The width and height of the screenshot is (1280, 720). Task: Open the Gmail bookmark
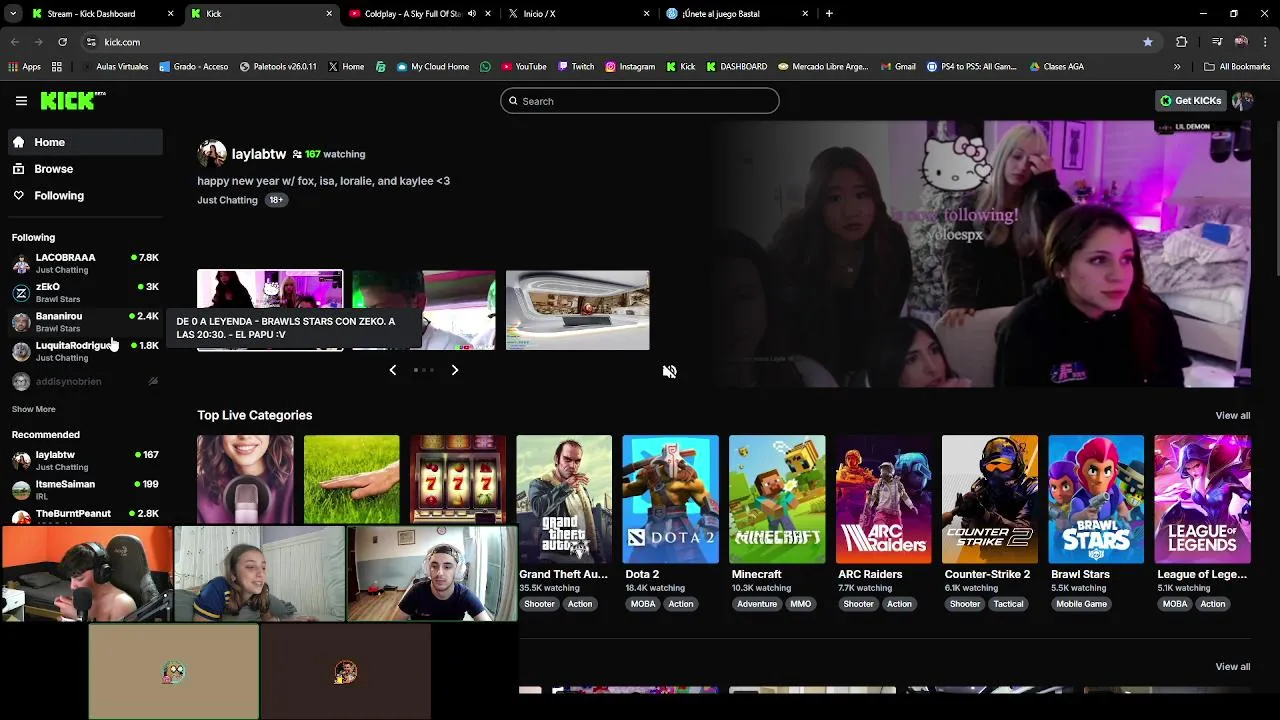pyautogui.click(x=899, y=67)
